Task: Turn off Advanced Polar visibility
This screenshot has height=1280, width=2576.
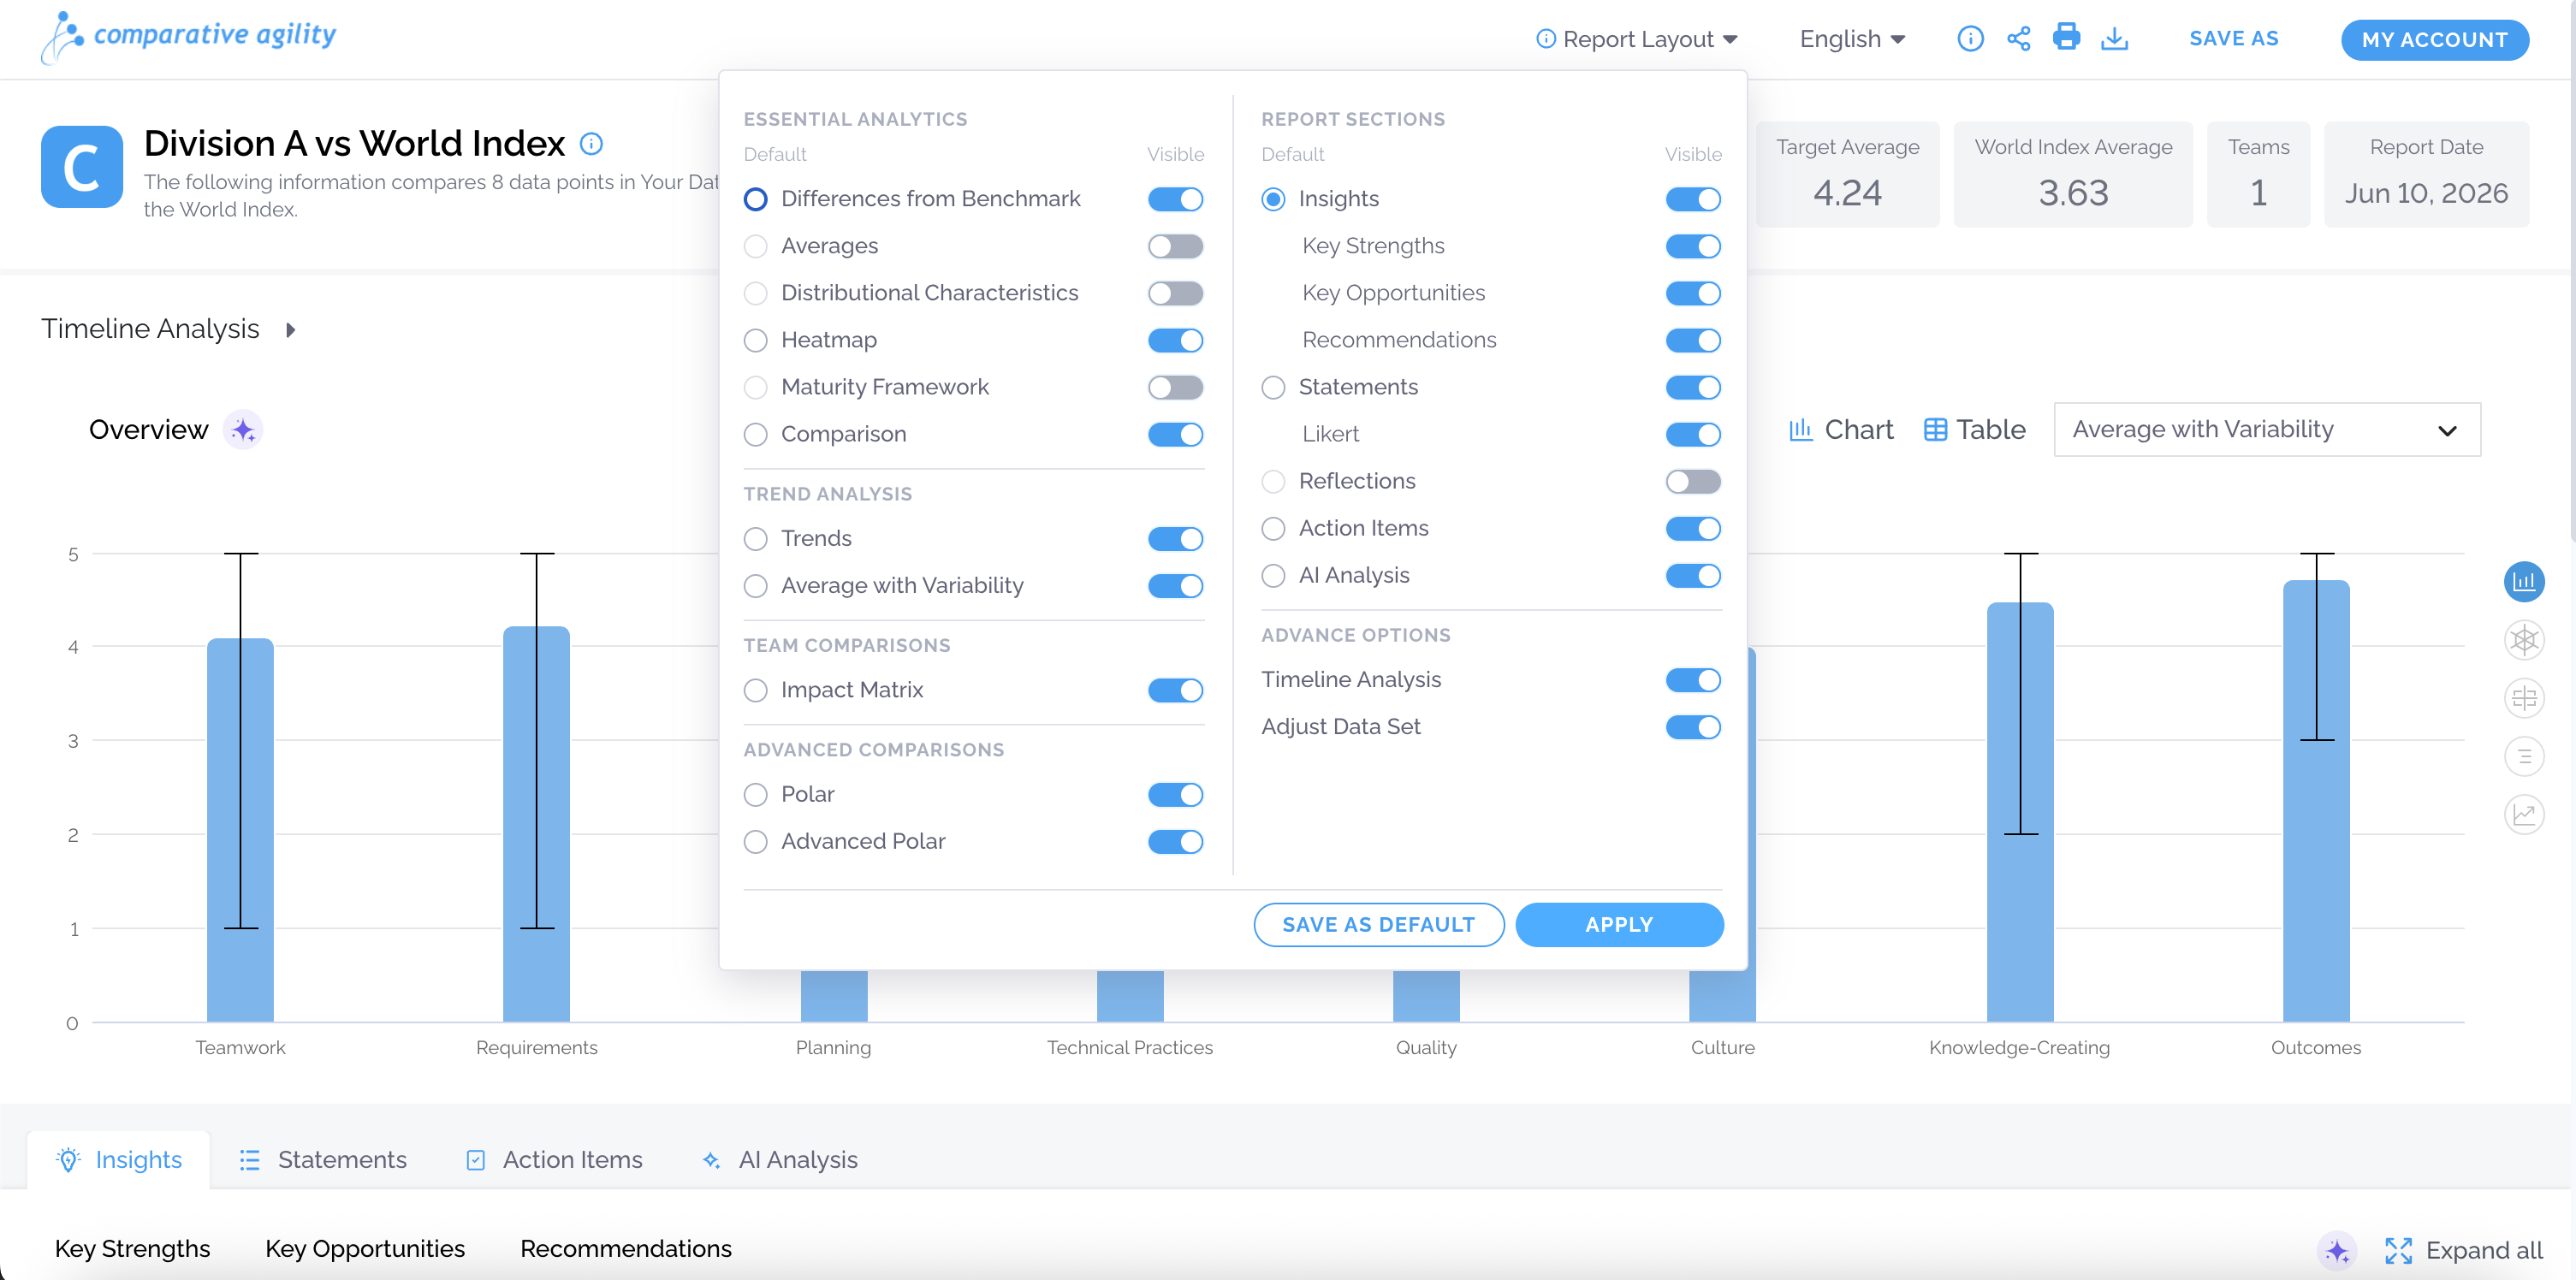Action: 1175,841
